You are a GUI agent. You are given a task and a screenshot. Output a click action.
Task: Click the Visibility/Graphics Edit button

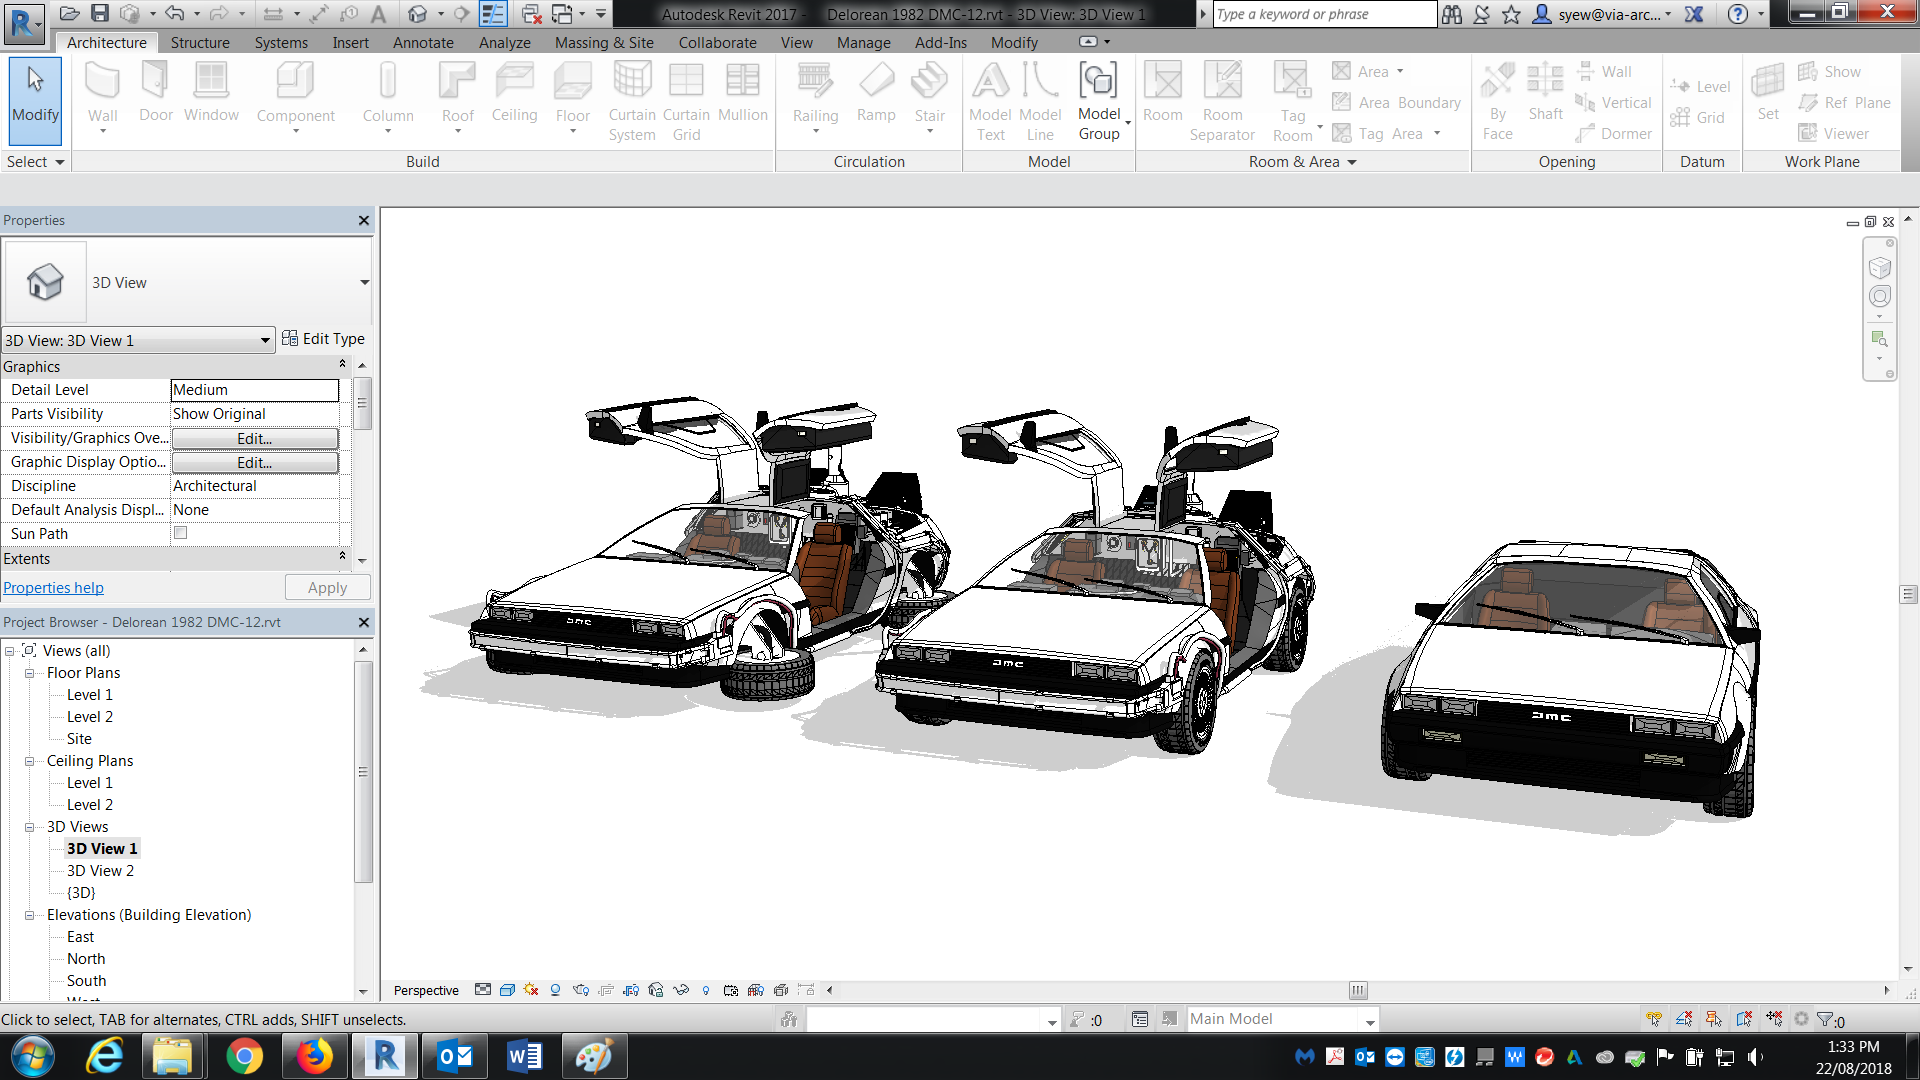(x=254, y=438)
